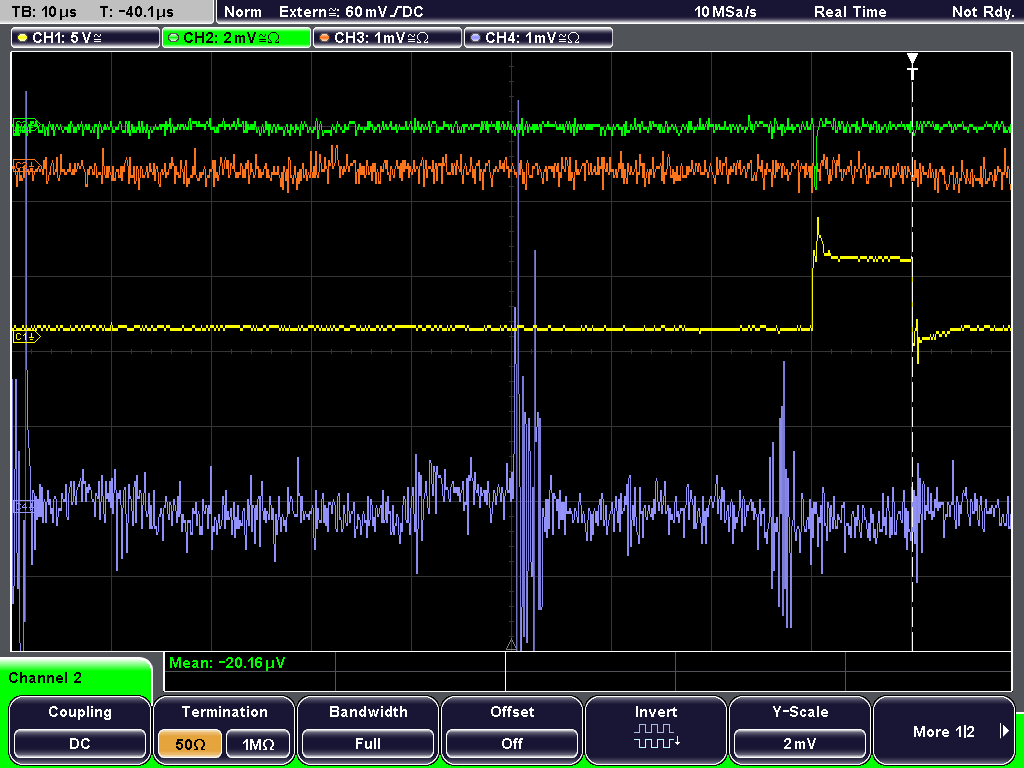1024x768 pixels.
Task: Click the More page arrow icon
Action: 1004,731
